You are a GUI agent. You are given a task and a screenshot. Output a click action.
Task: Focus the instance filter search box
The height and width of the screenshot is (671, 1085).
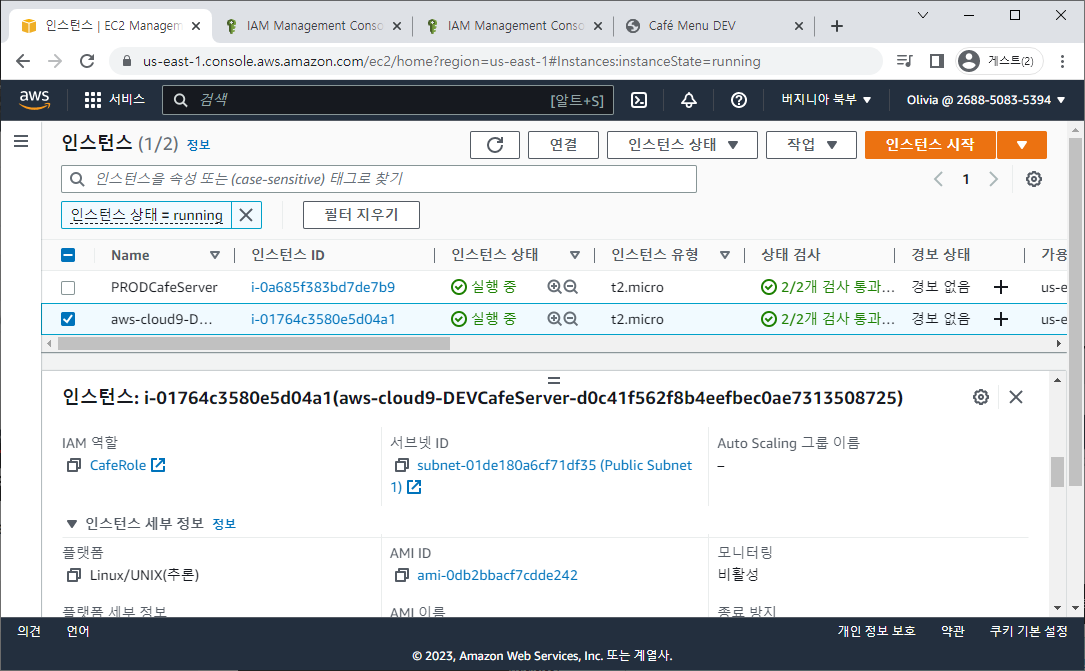coord(379,179)
